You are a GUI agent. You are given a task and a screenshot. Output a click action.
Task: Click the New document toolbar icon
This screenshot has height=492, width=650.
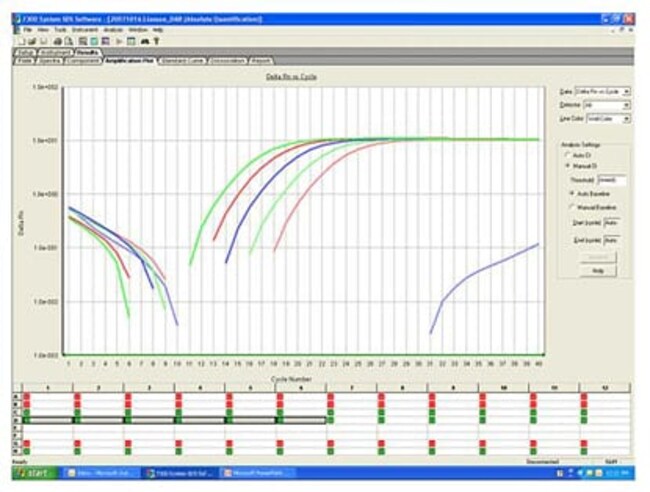pyautogui.click(x=22, y=41)
